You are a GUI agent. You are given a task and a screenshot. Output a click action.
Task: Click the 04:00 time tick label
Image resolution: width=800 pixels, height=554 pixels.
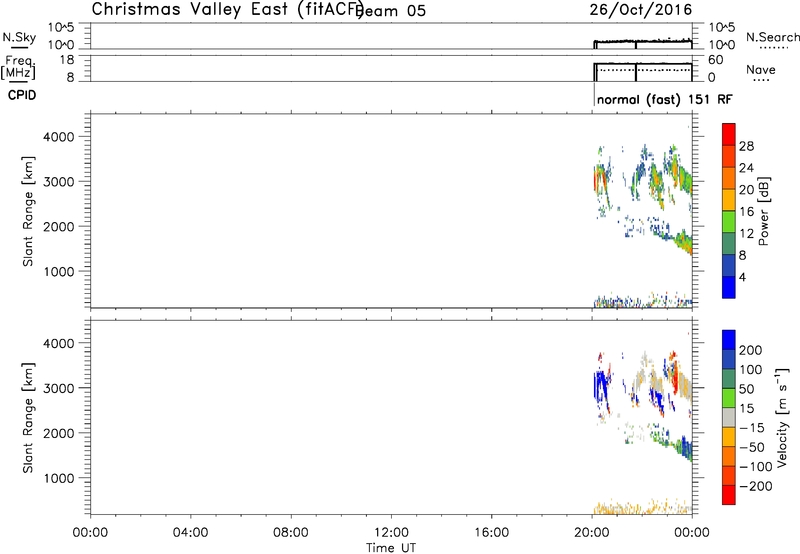tap(190, 533)
